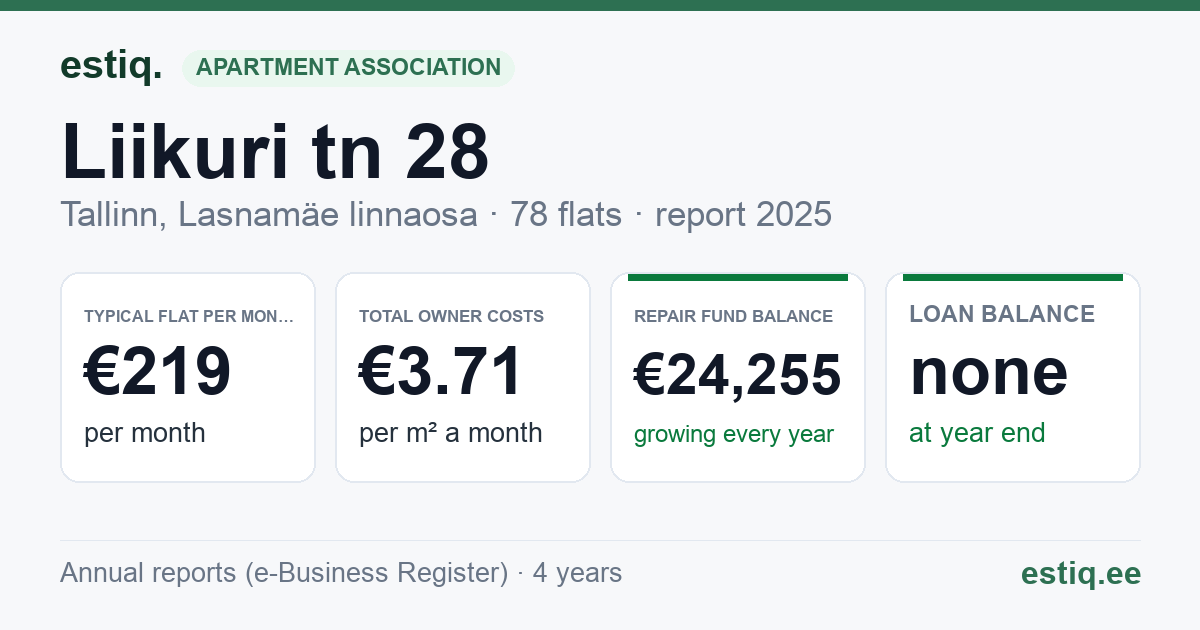Click the estiq. logo

pos(111,67)
